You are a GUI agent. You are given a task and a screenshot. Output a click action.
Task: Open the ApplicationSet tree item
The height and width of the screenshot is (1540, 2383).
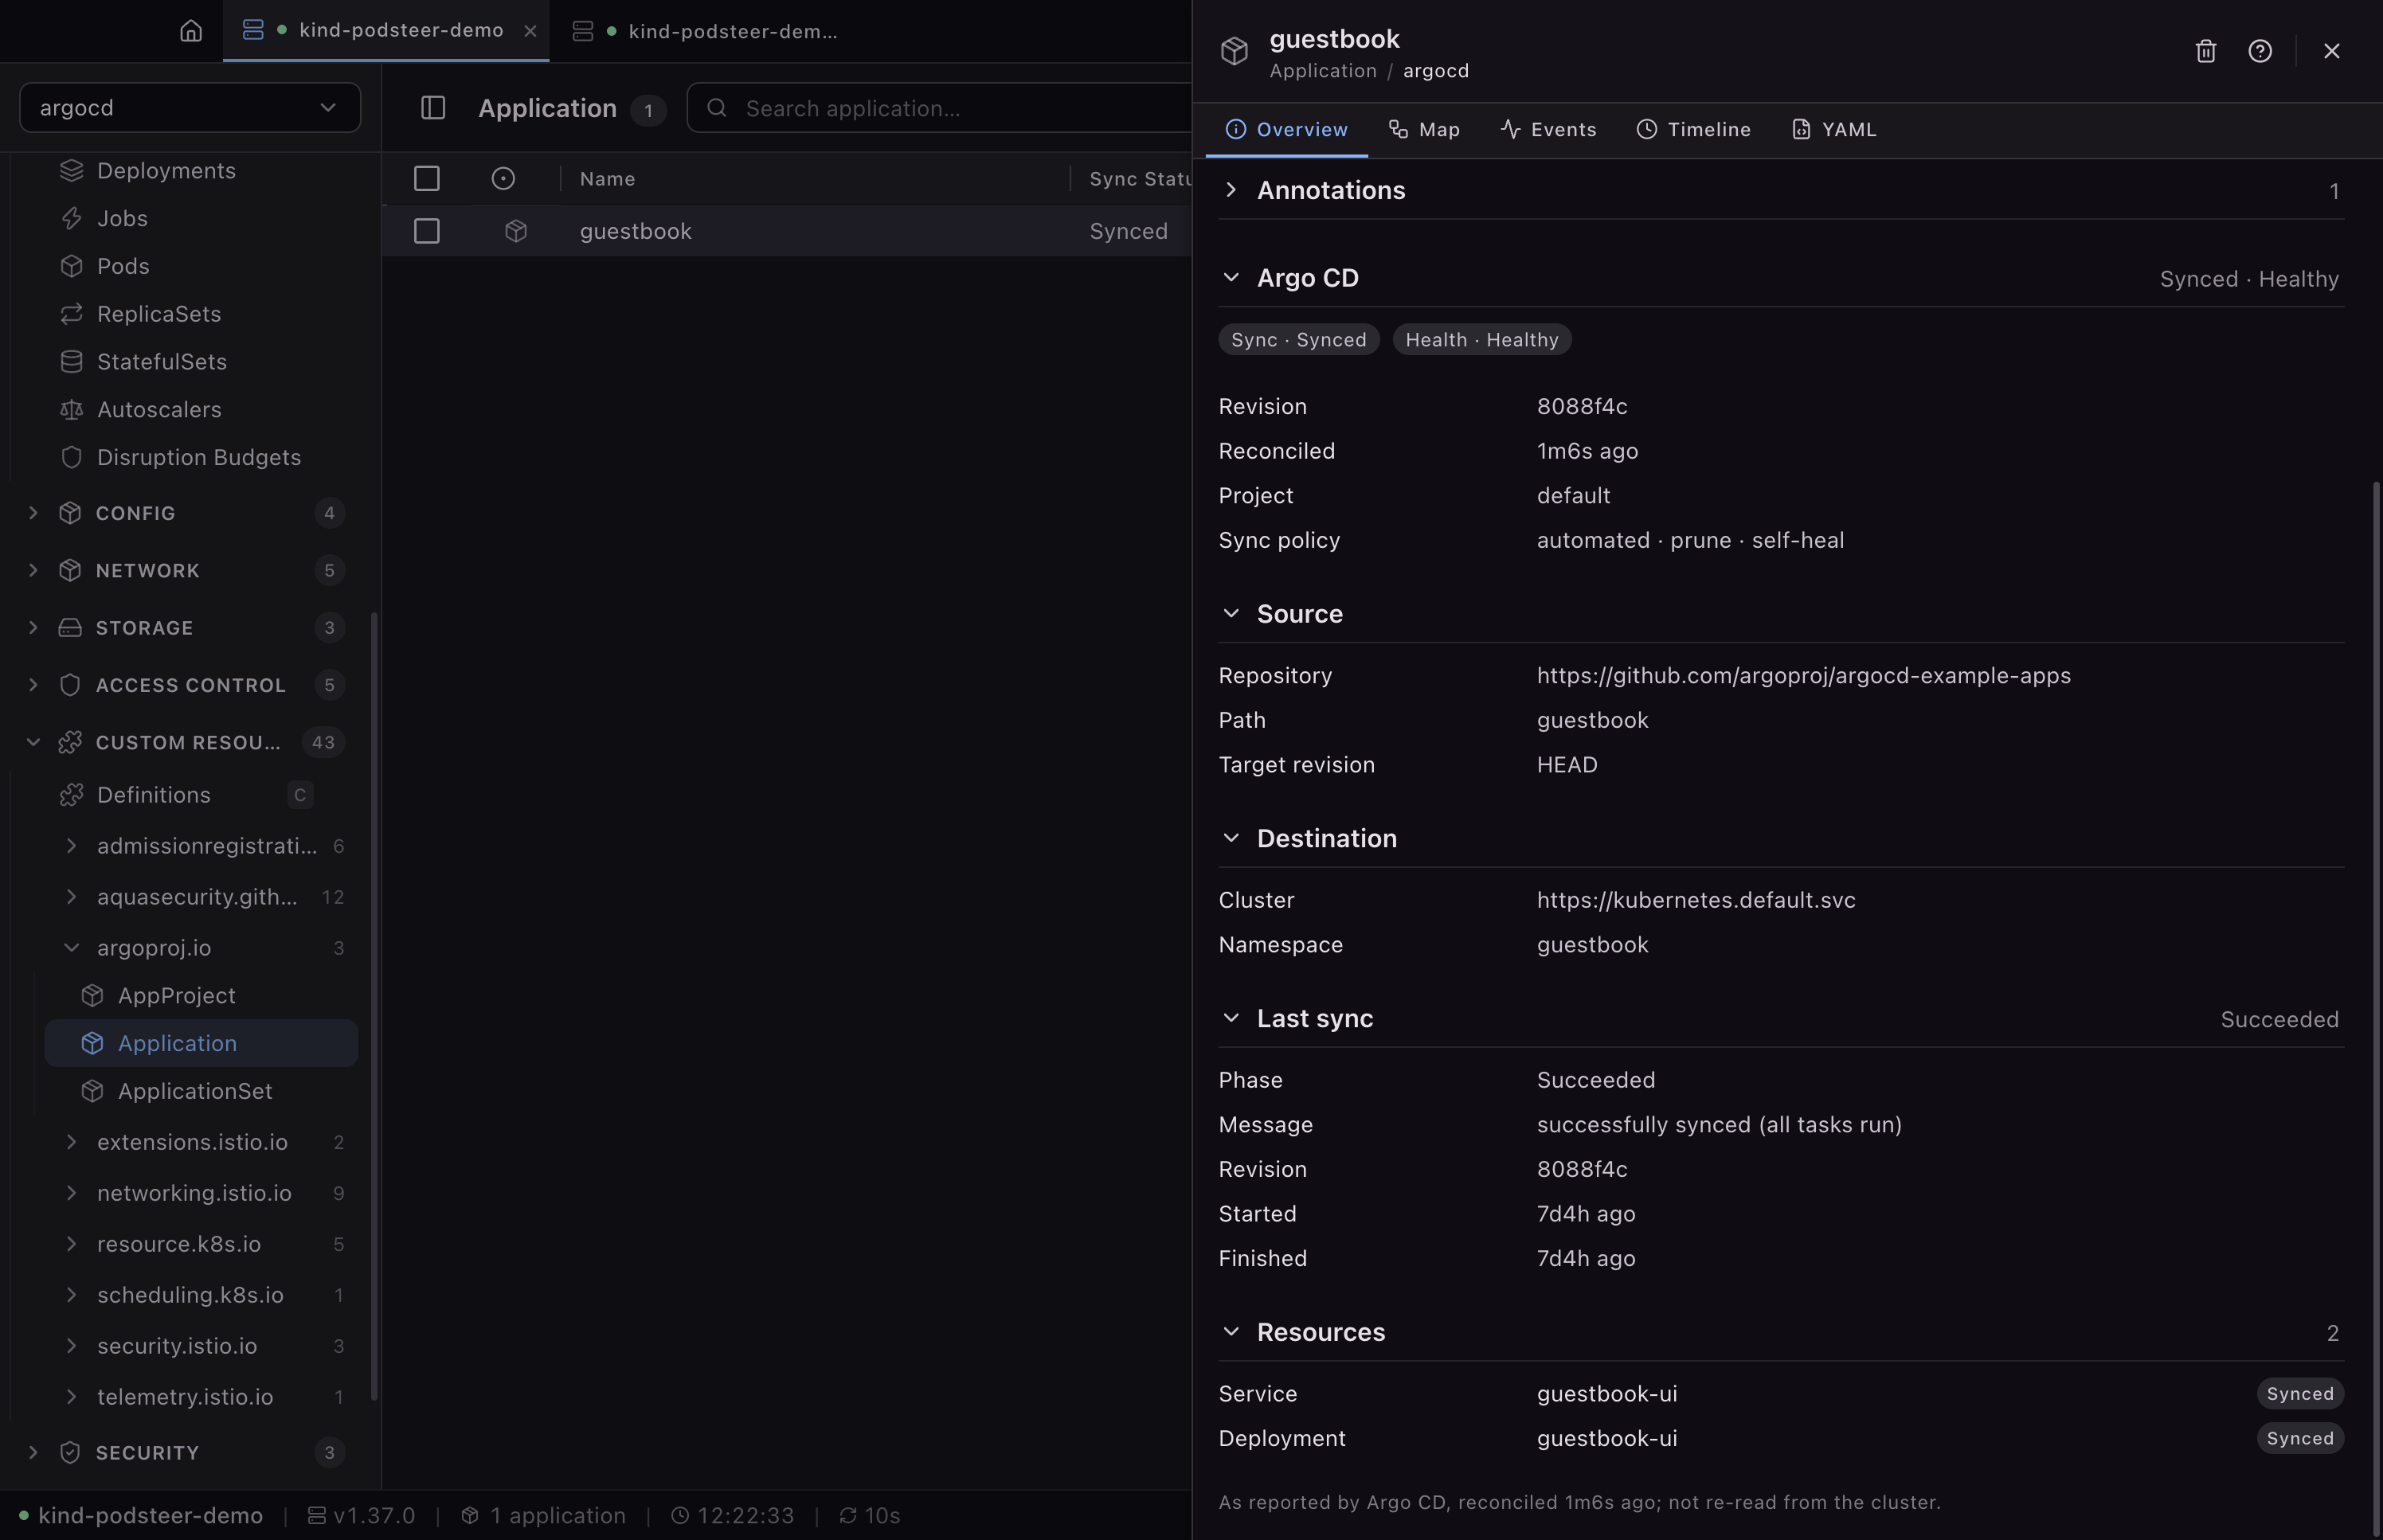pyautogui.click(x=201, y=1091)
